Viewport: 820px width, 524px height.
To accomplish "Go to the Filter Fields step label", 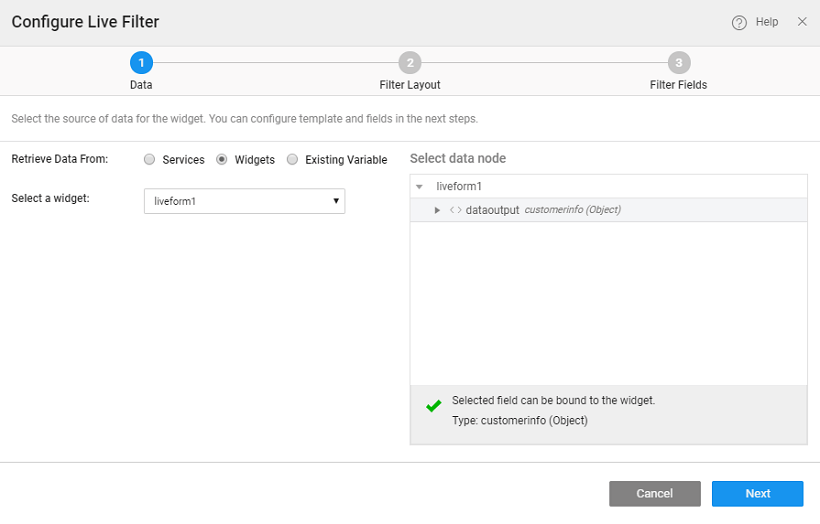I will click(678, 85).
